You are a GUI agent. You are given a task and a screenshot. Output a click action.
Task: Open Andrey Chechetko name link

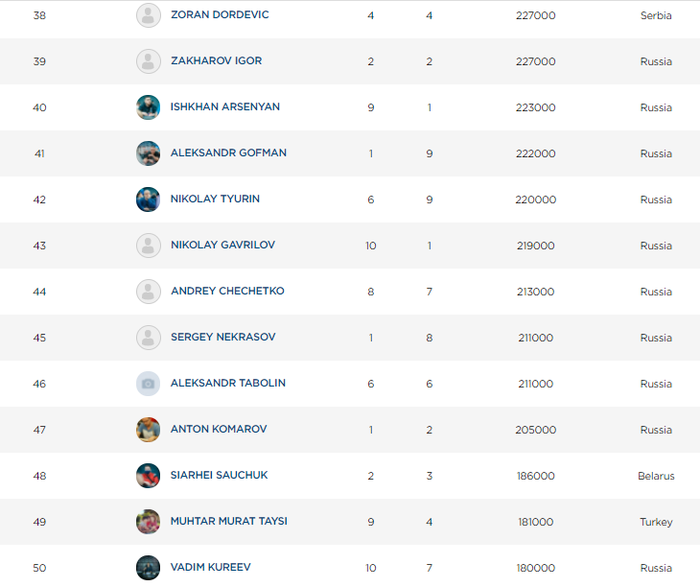click(227, 291)
